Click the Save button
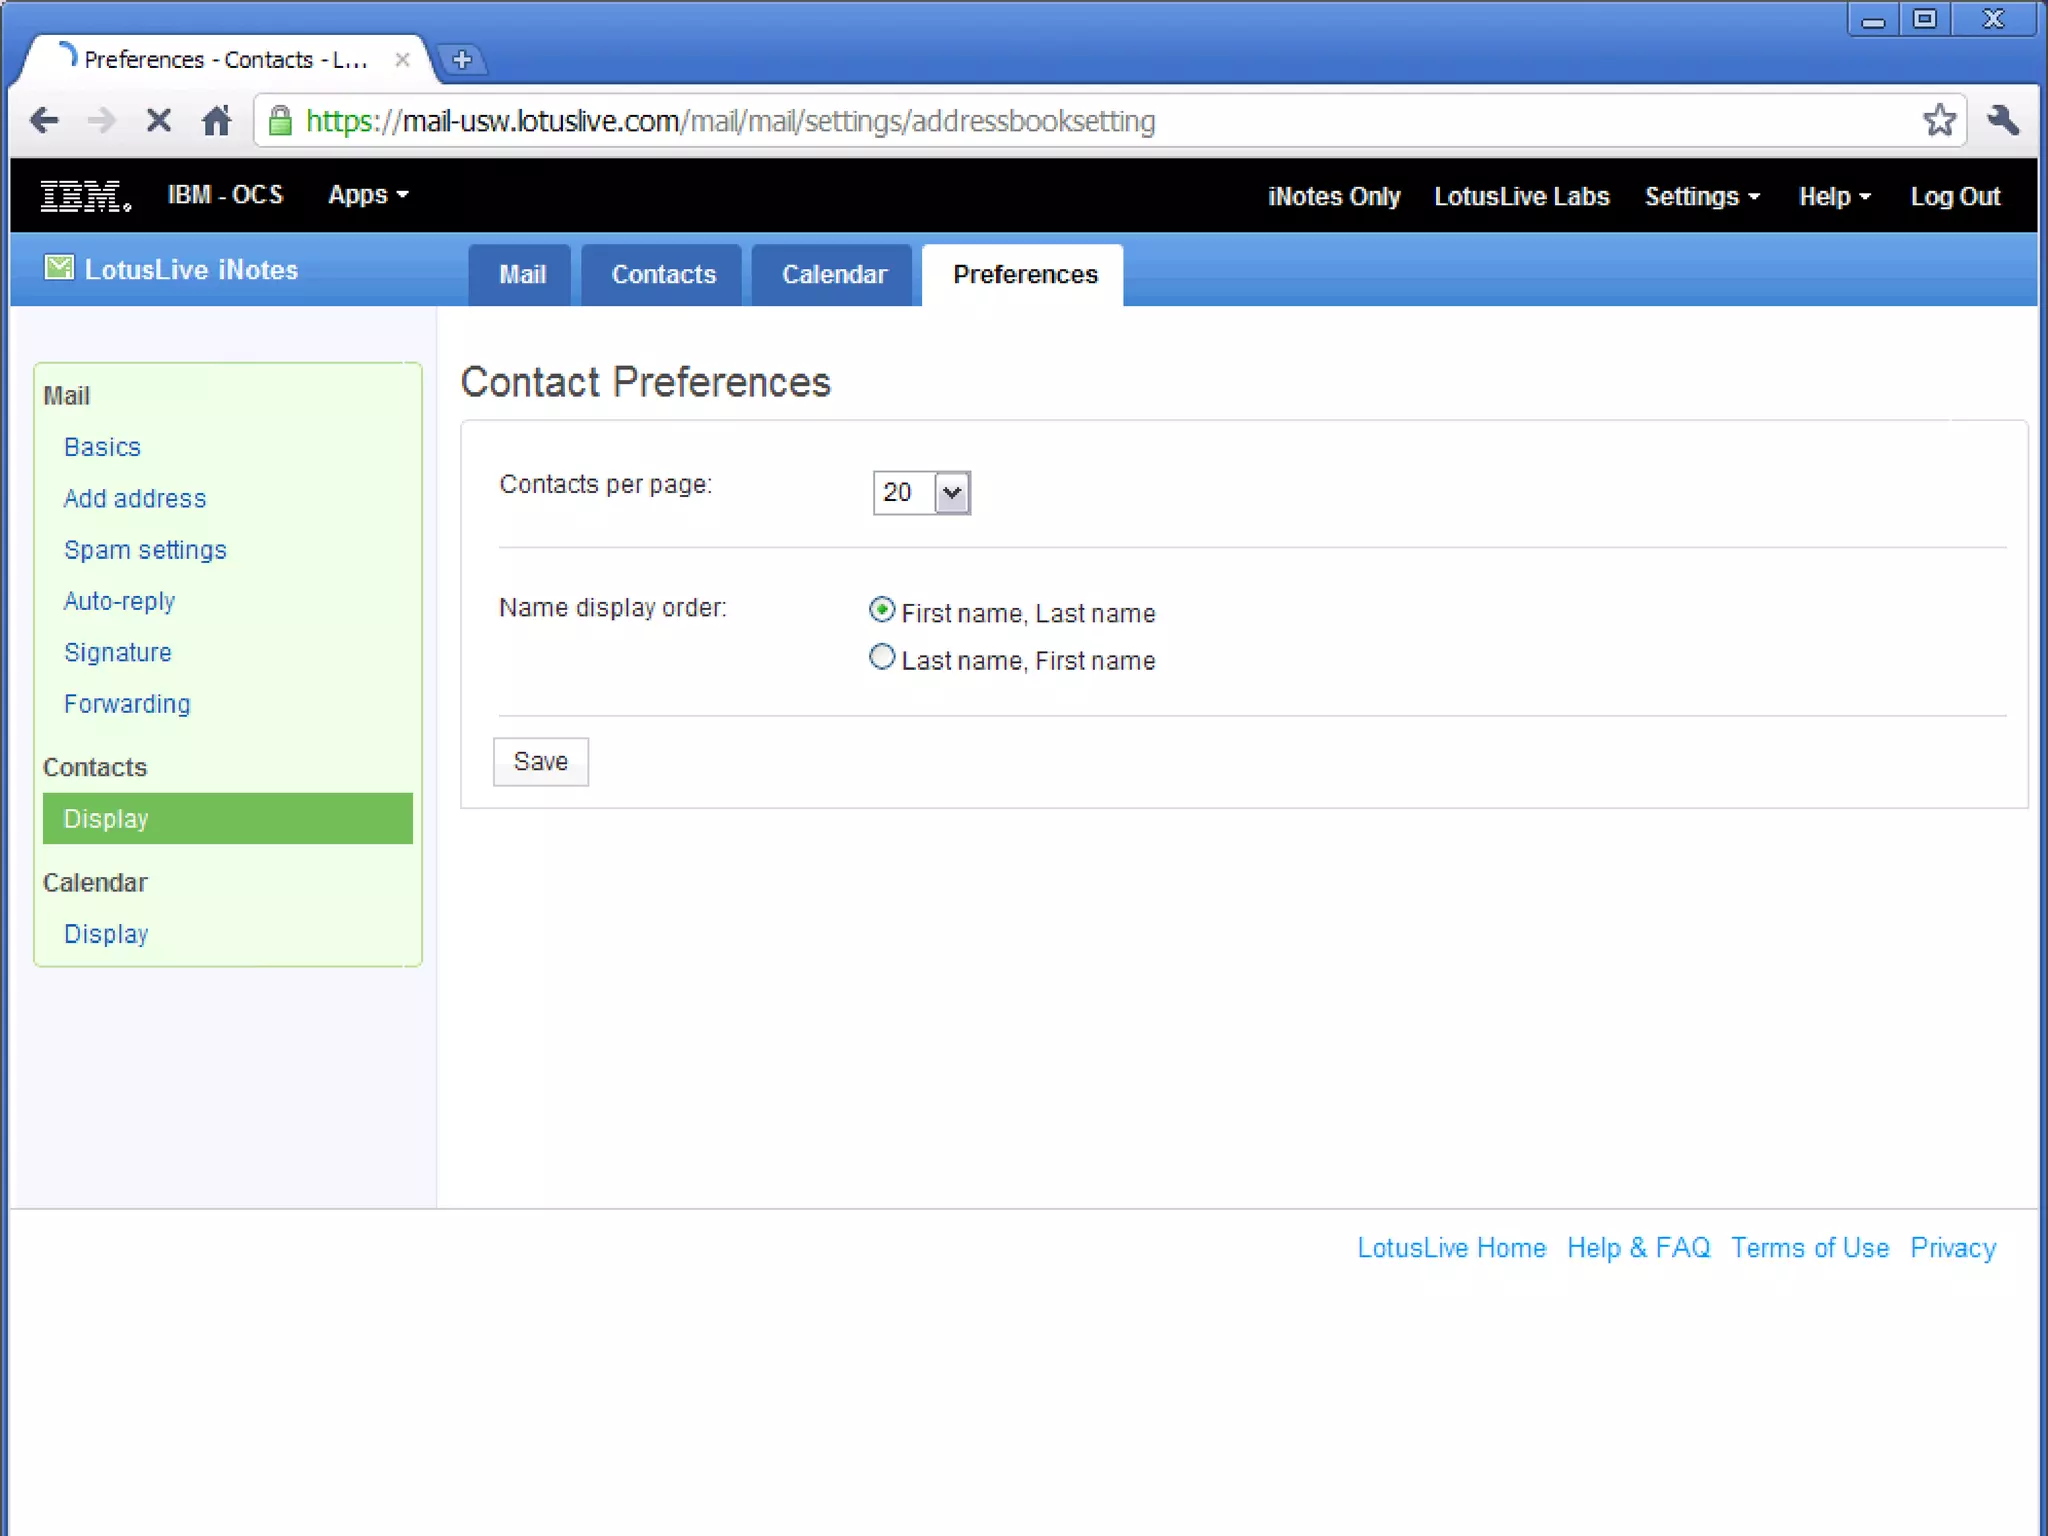 pyautogui.click(x=540, y=762)
